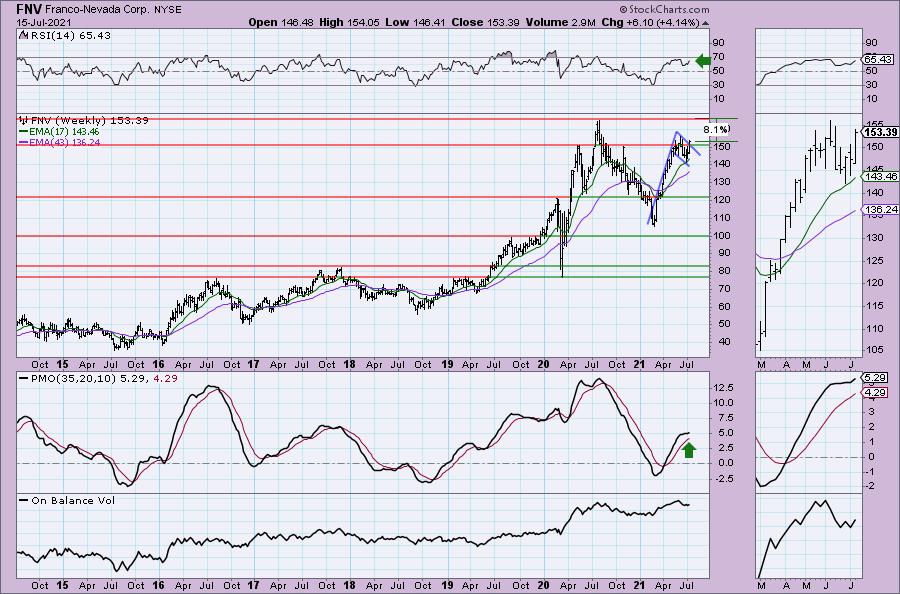Image resolution: width=900 pixels, height=594 pixels.
Task: Click the bold FNV ticker symbol in header
Action: 28,9
